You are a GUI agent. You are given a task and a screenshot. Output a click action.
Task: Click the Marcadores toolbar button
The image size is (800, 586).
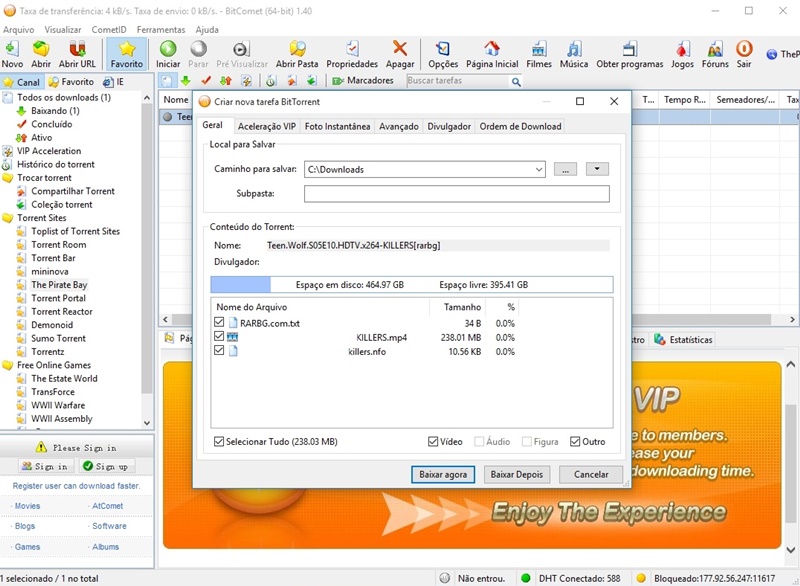363,81
